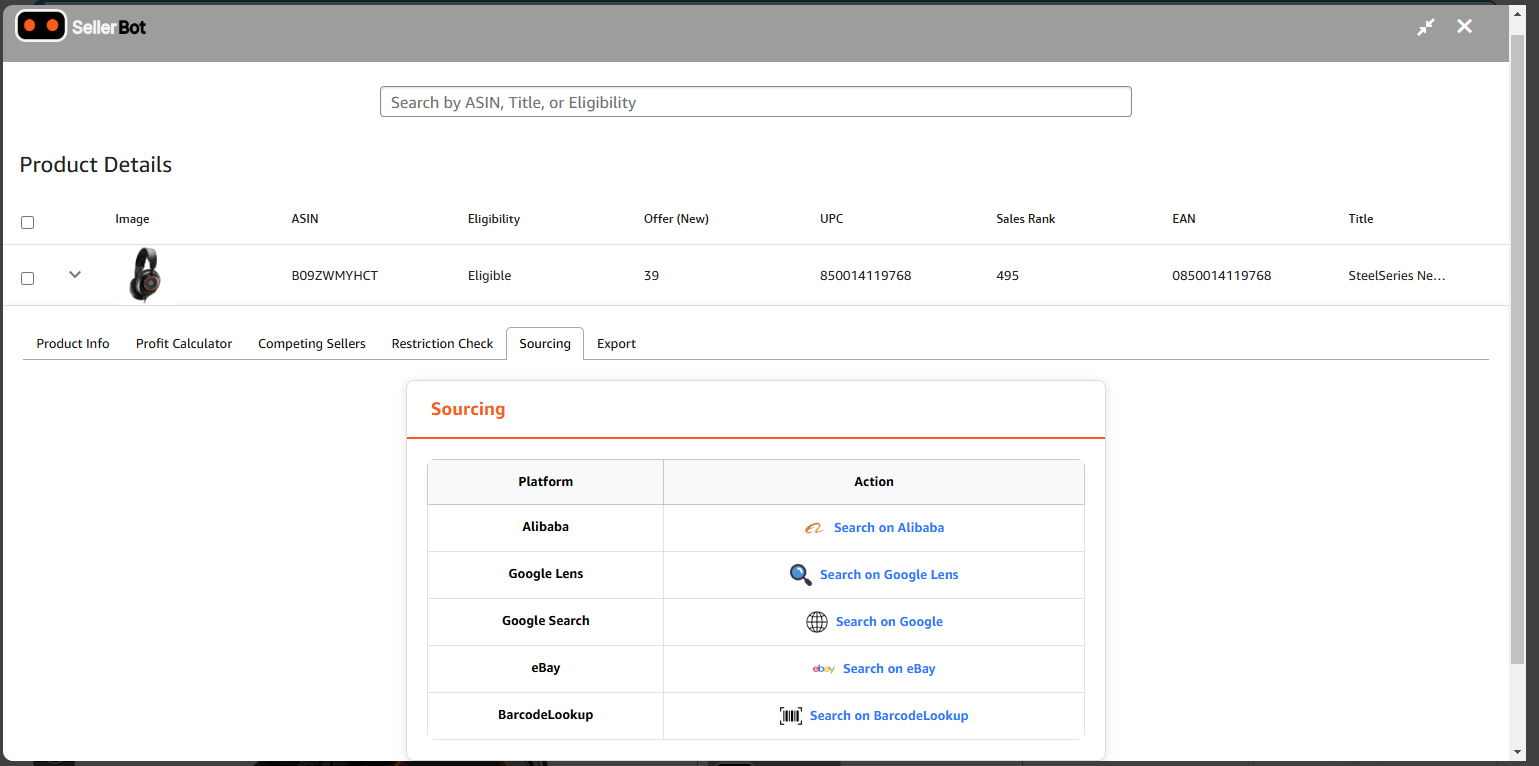Click the Google Lens magnifier icon
The width and height of the screenshot is (1539, 766).
pos(800,575)
